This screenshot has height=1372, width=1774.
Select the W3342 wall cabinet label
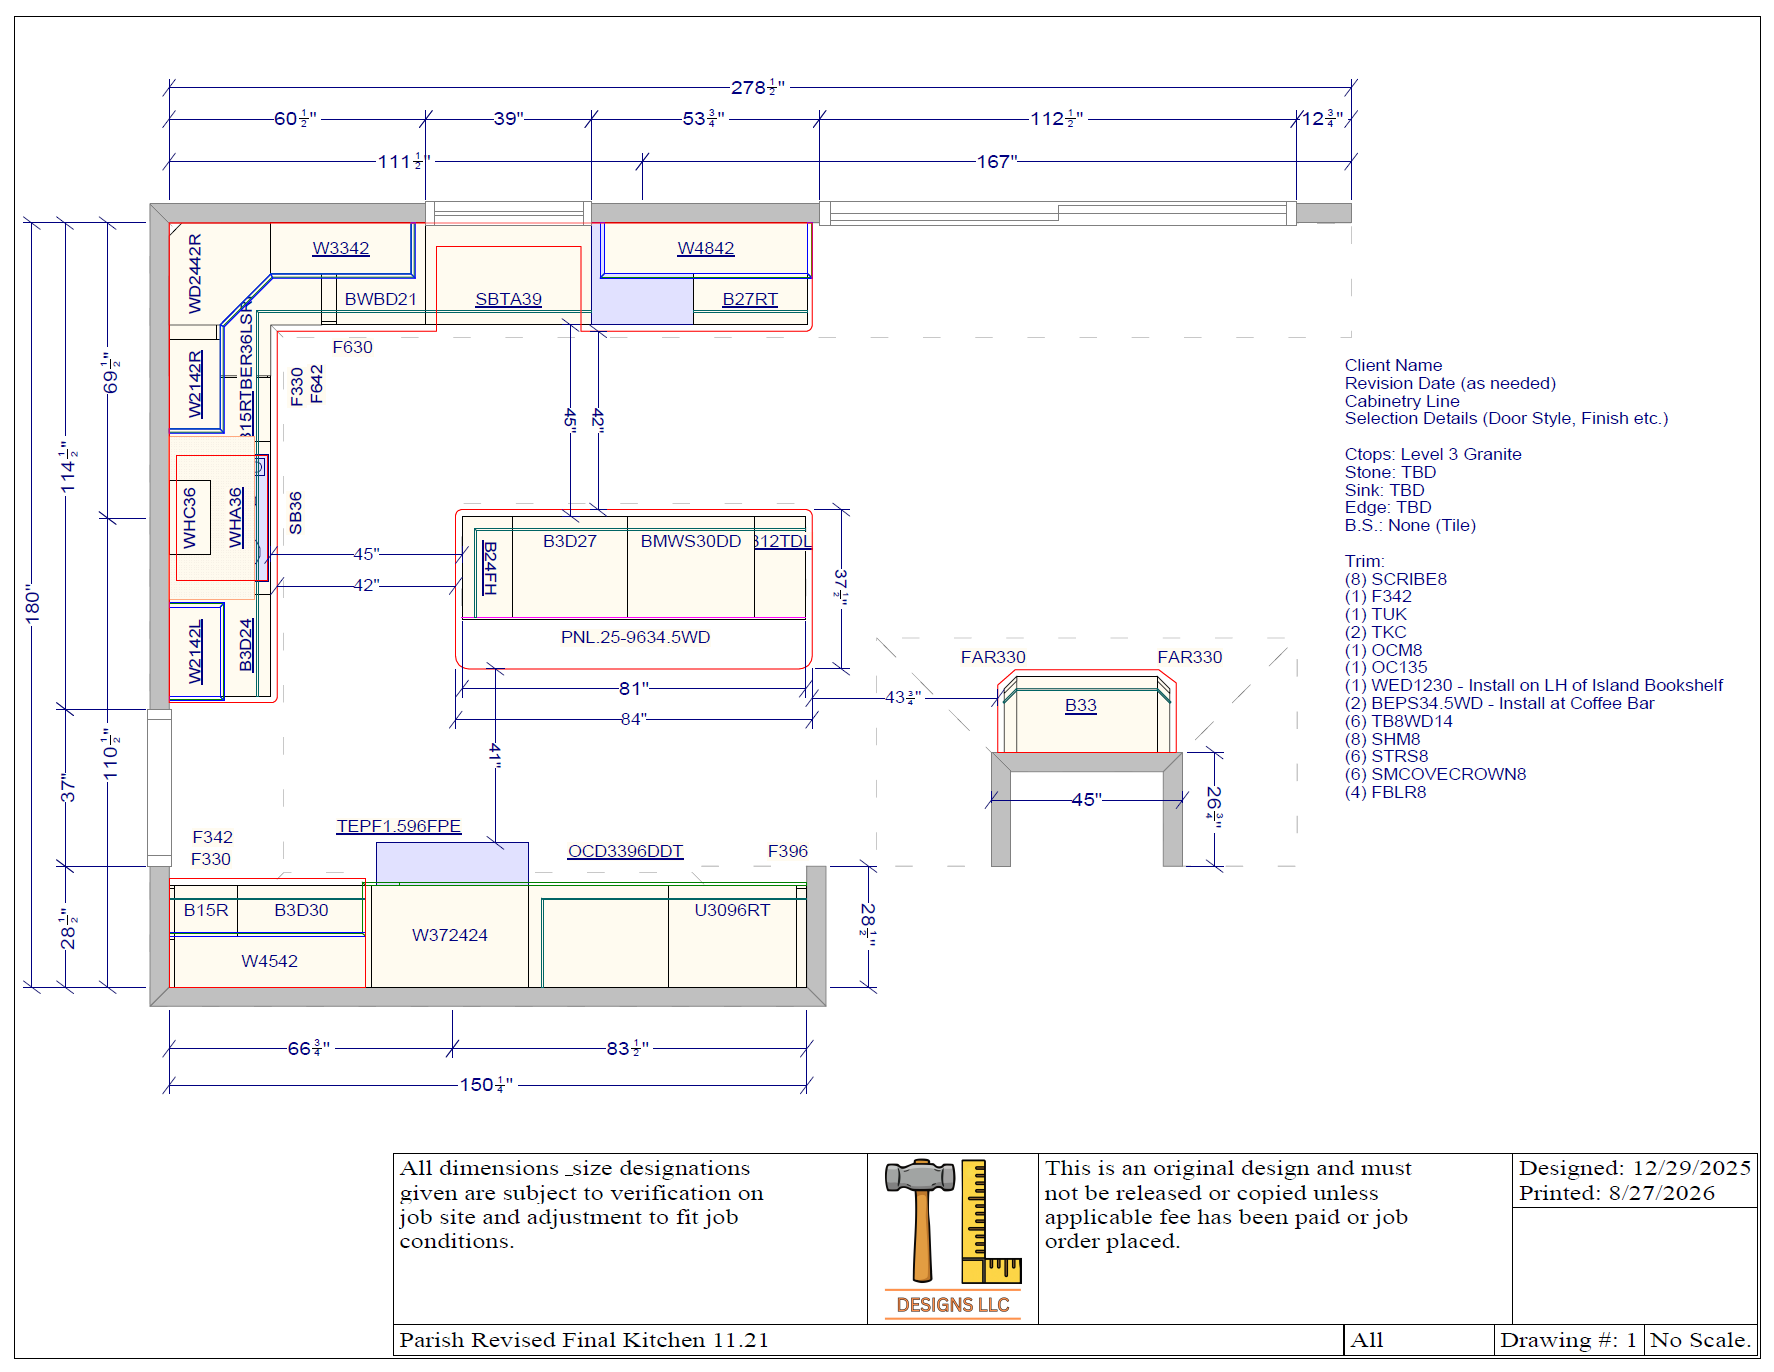tap(341, 248)
